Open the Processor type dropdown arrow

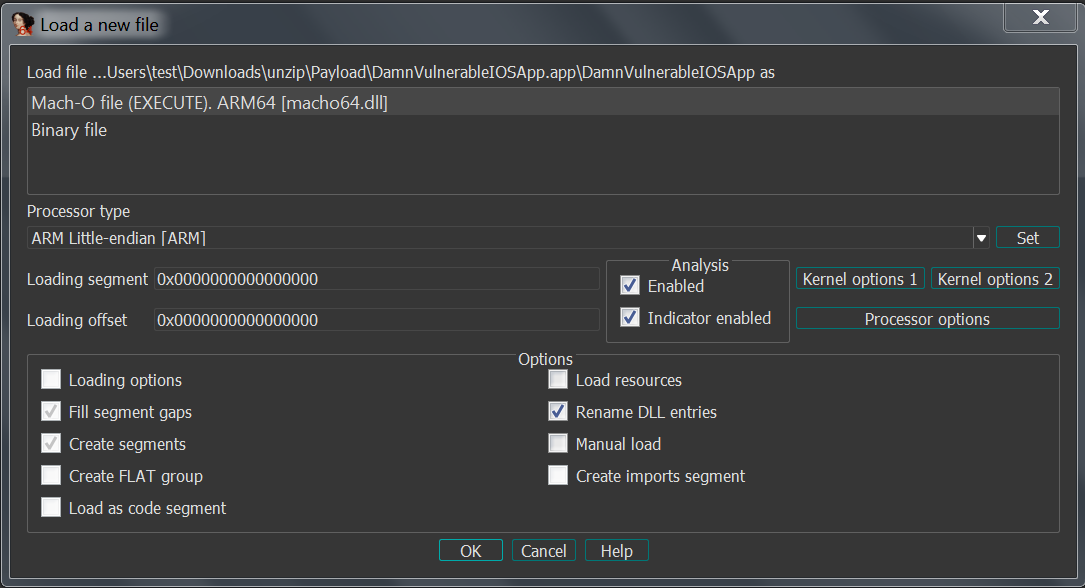981,238
